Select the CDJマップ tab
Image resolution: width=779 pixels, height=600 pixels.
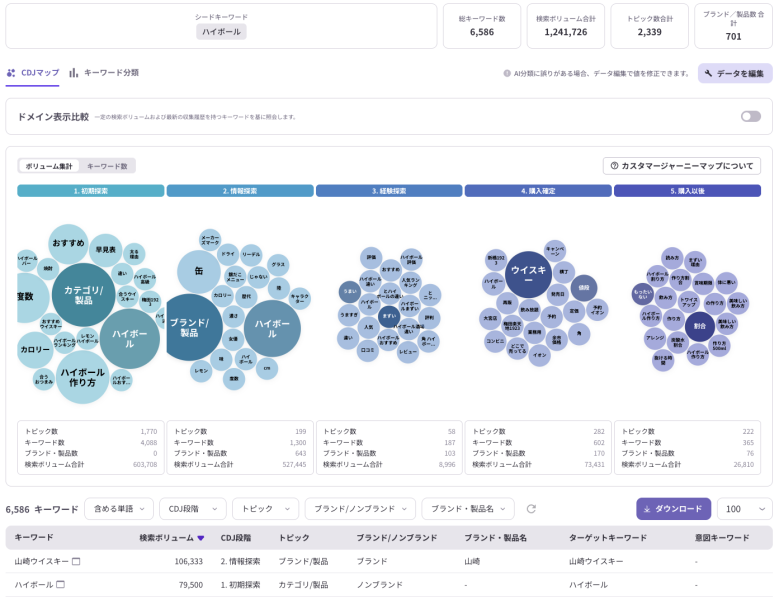33,73
